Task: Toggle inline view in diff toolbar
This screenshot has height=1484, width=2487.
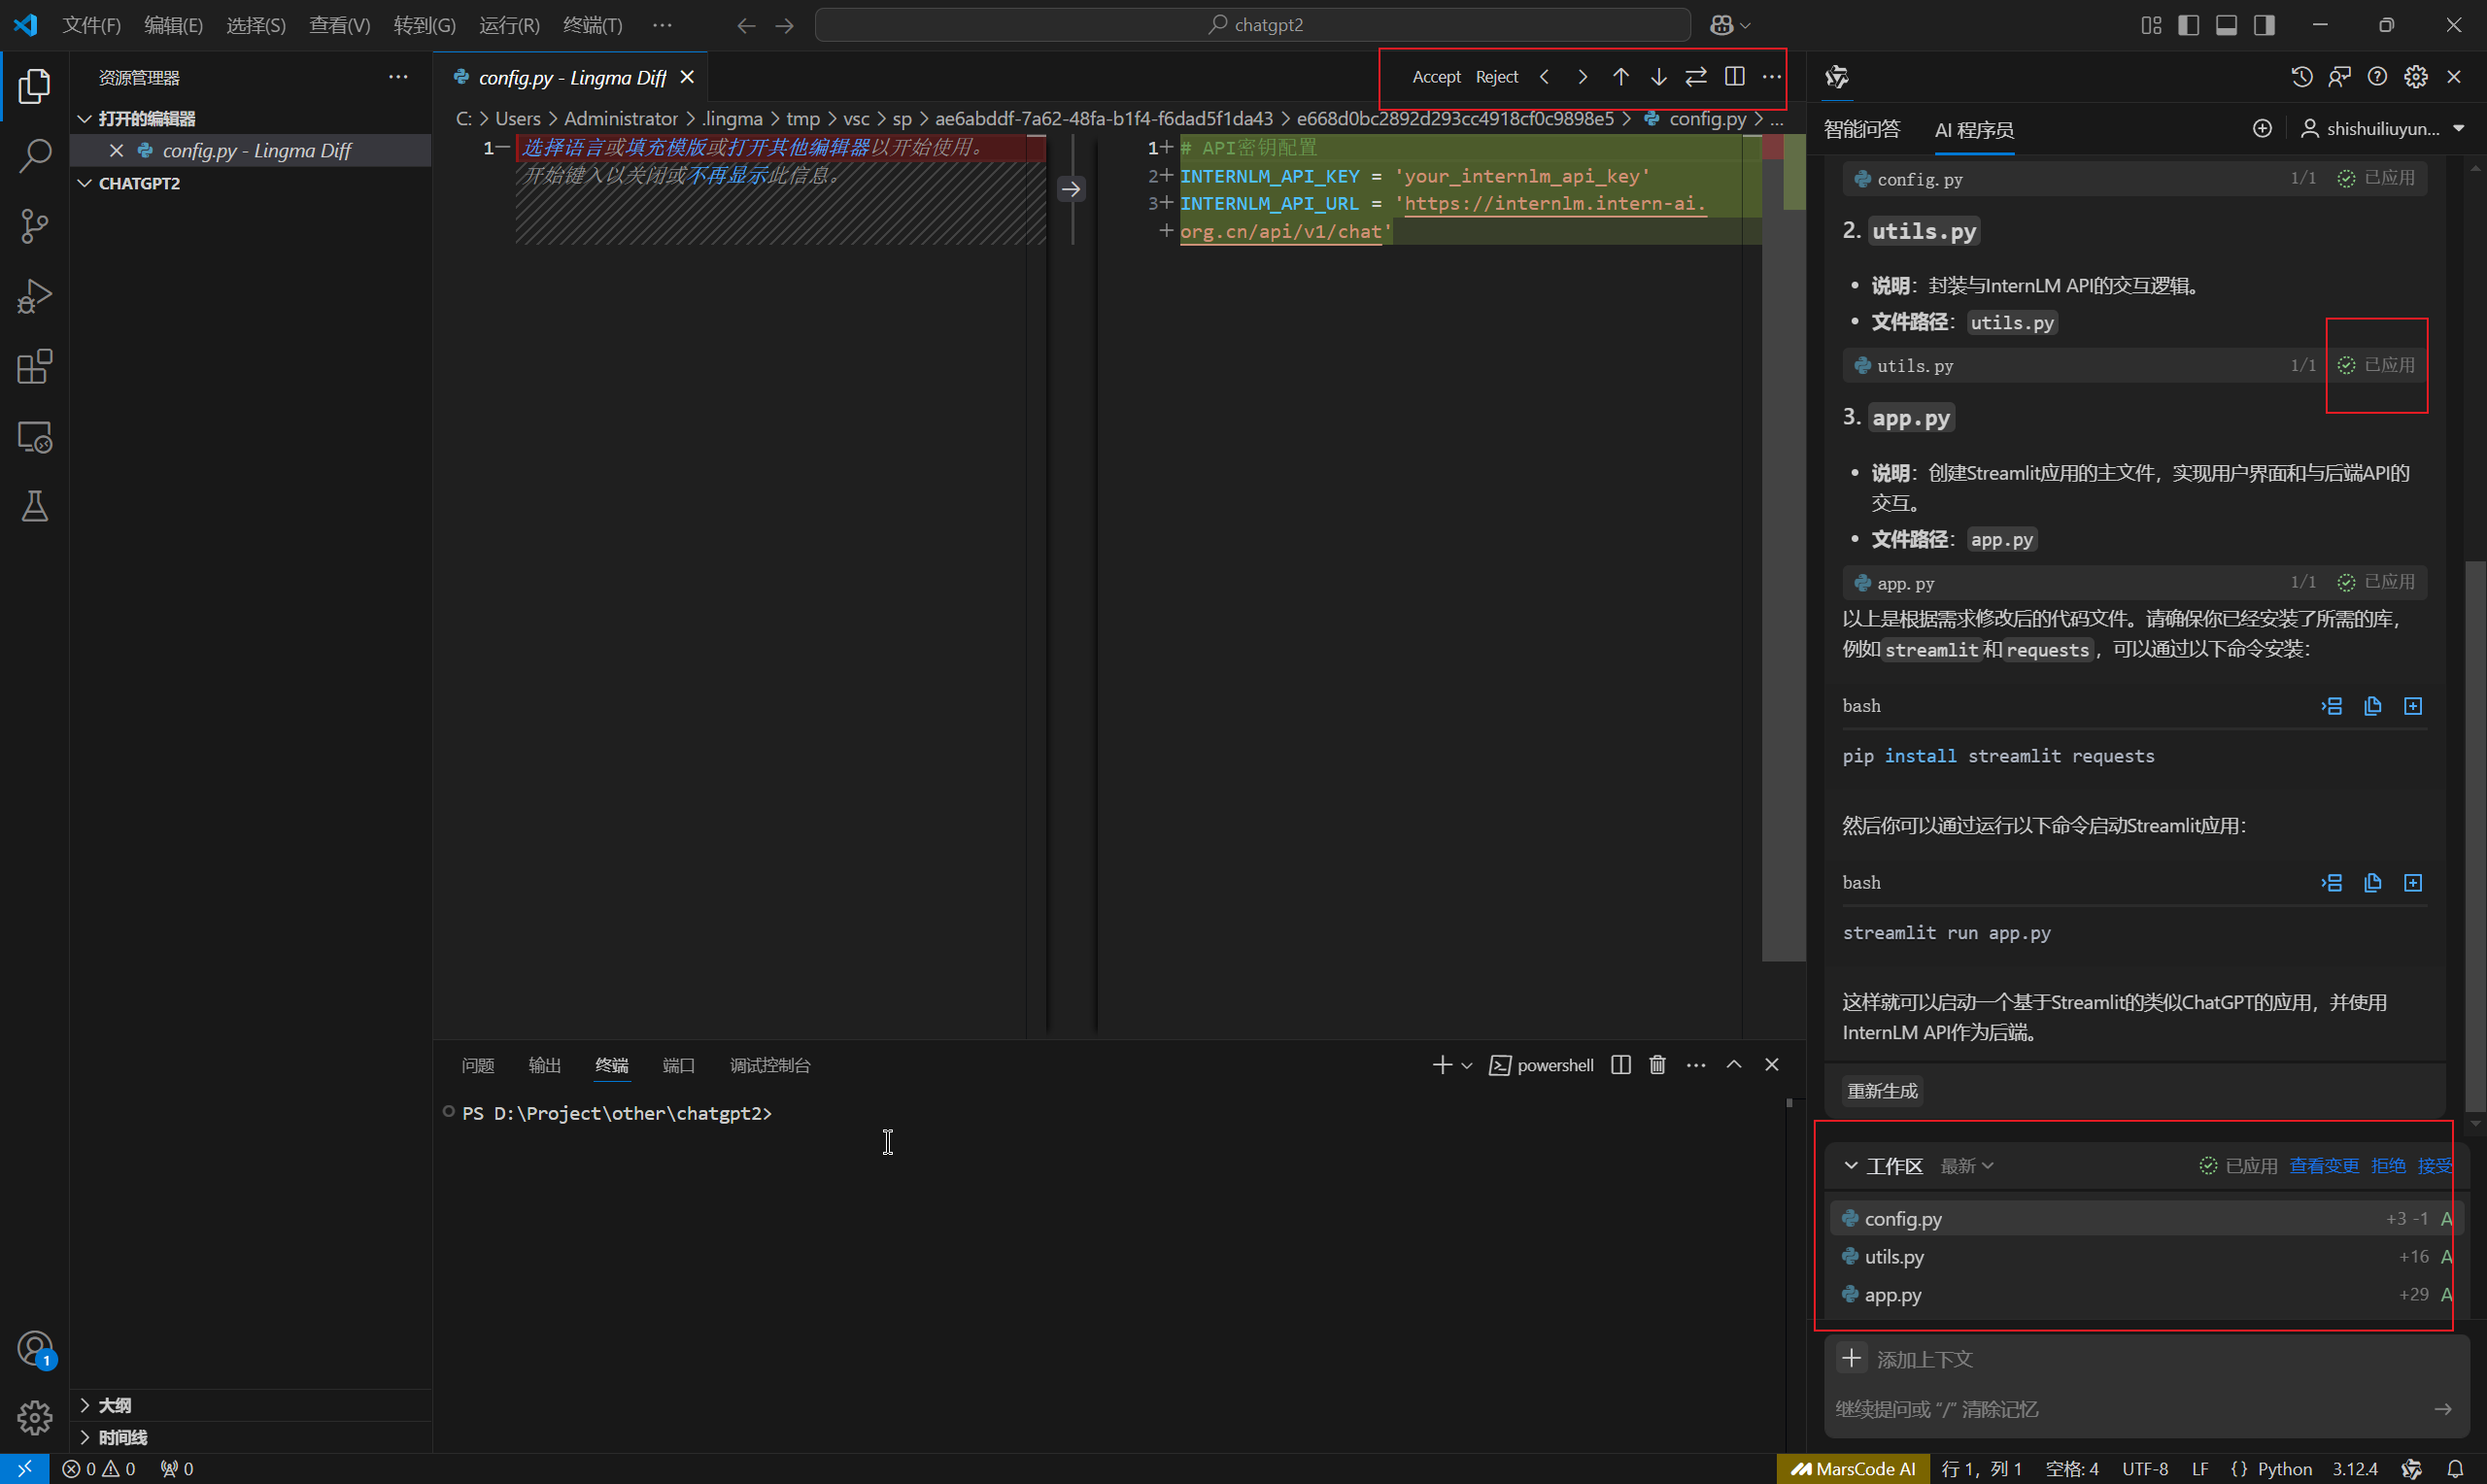Action: click(x=1734, y=77)
